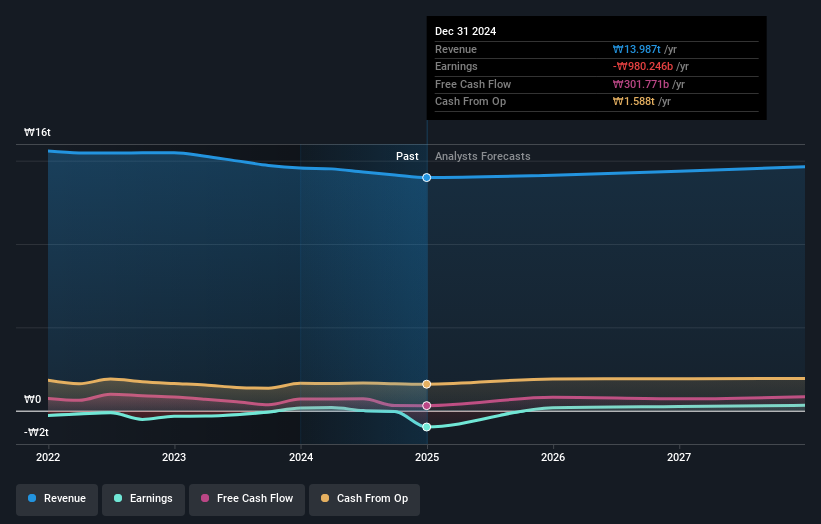
Task: Click the ₩16t y-axis label
Action: pos(37,132)
